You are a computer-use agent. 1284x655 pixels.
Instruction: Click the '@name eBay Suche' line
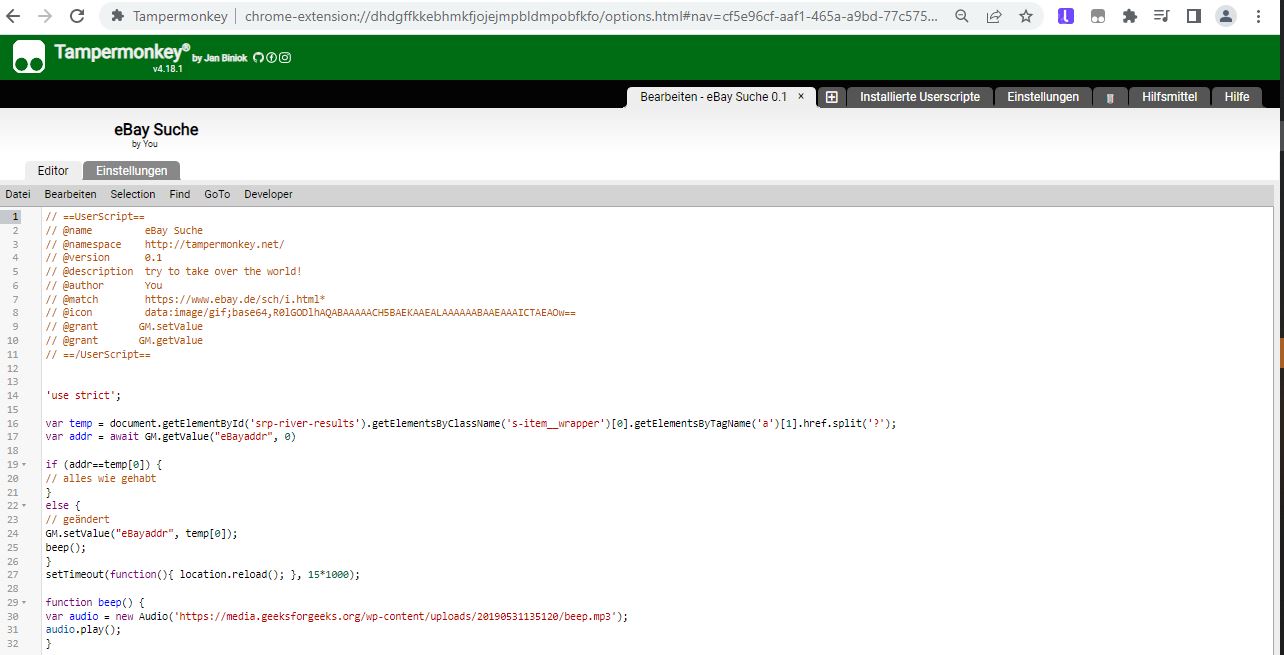click(124, 230)
